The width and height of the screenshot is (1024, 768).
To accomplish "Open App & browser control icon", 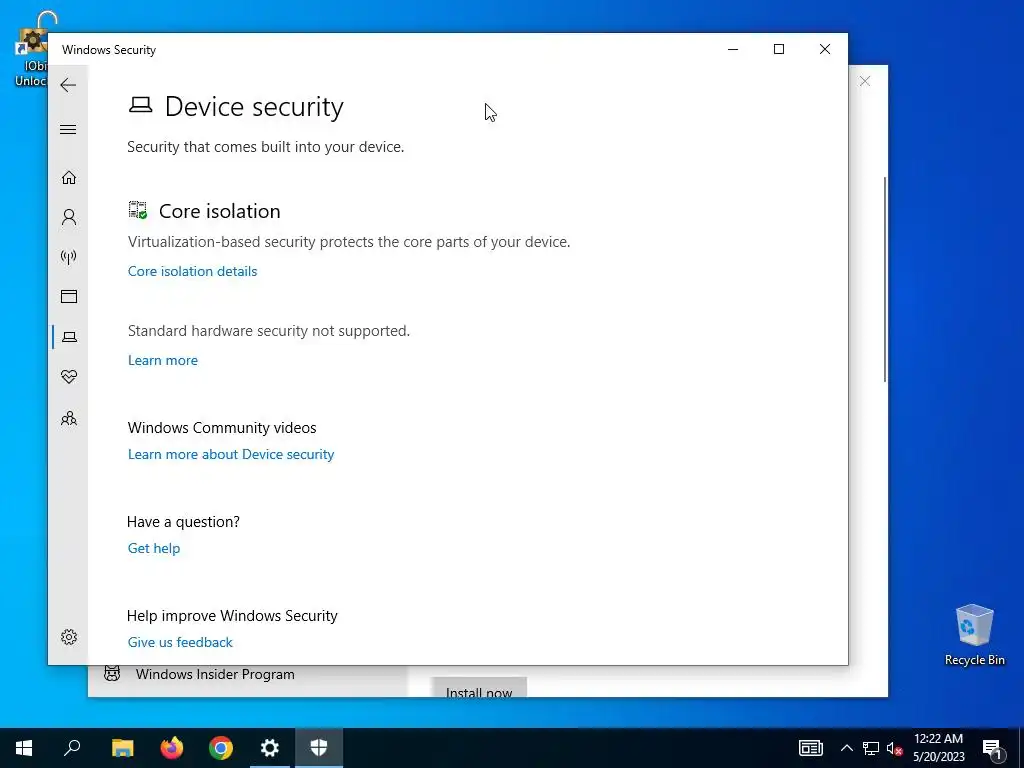I will click(x=69, y=296).
